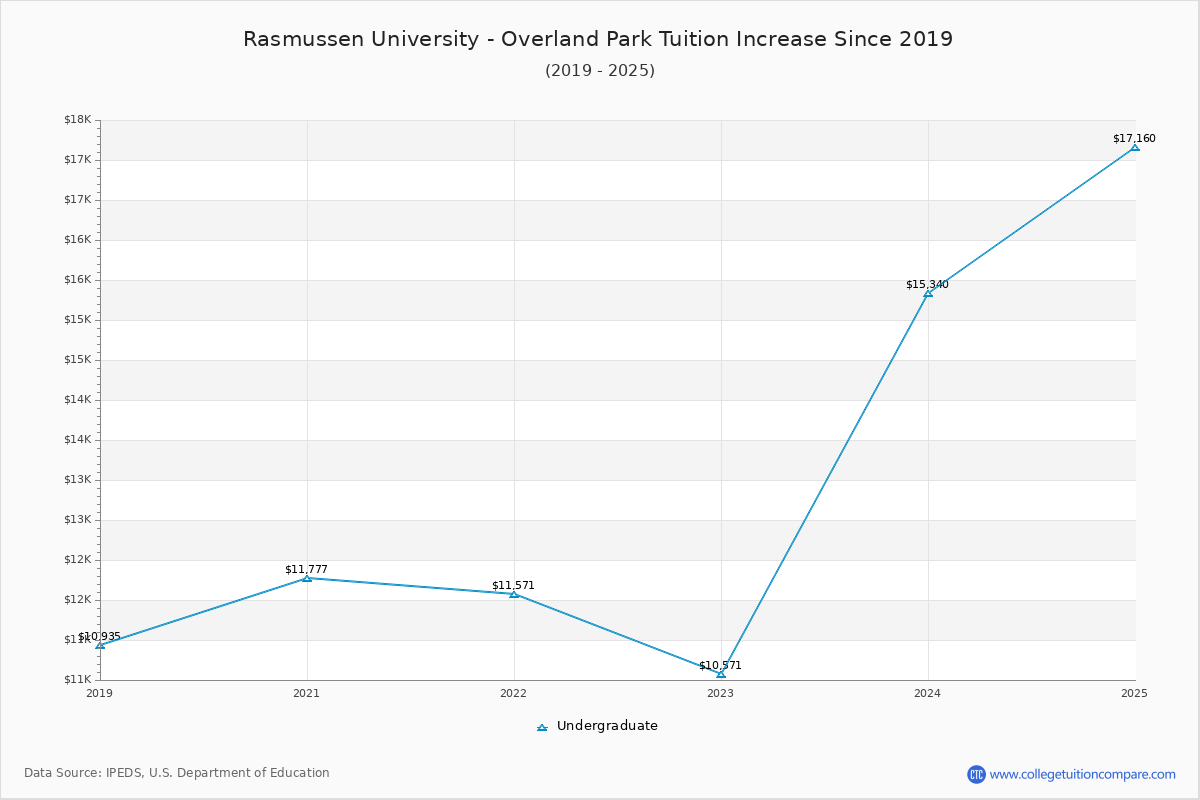This screenshot has width=1200, height=800.
Task: Click the 2023 data point triangle
Action: pos(721,674)
